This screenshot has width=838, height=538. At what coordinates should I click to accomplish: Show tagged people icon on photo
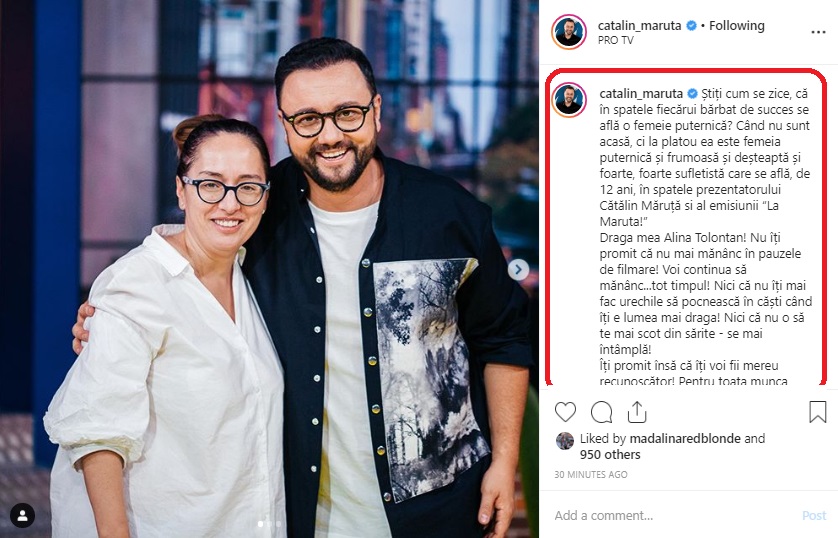point(22,515)
